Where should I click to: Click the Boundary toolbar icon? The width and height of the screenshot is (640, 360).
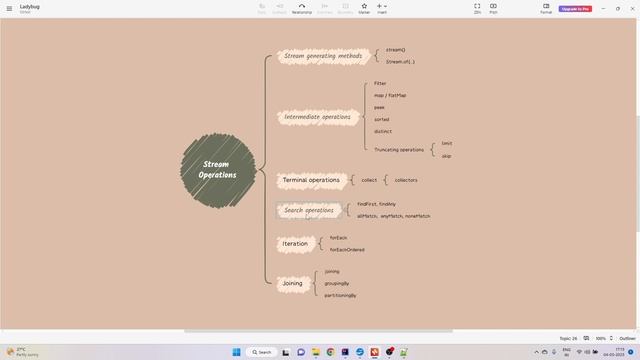345,9
